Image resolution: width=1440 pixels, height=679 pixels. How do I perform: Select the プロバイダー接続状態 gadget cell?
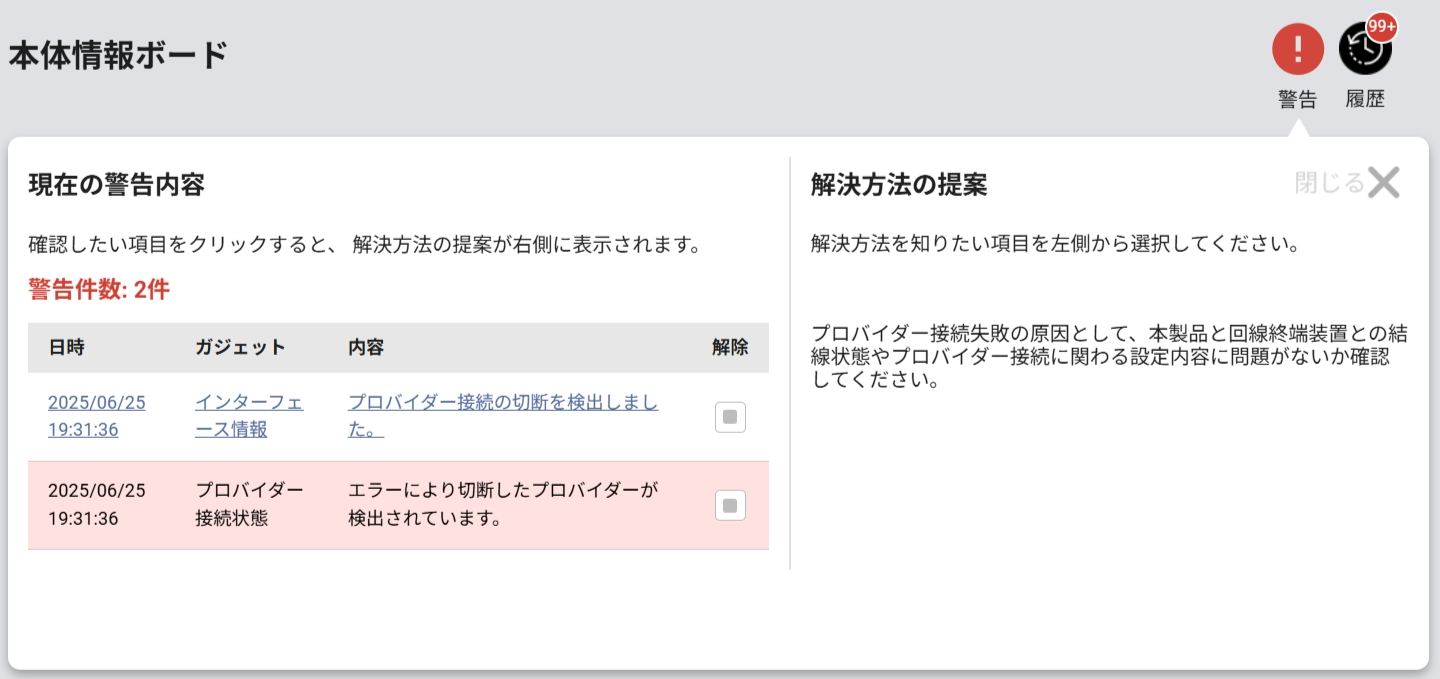coord(249,504)
